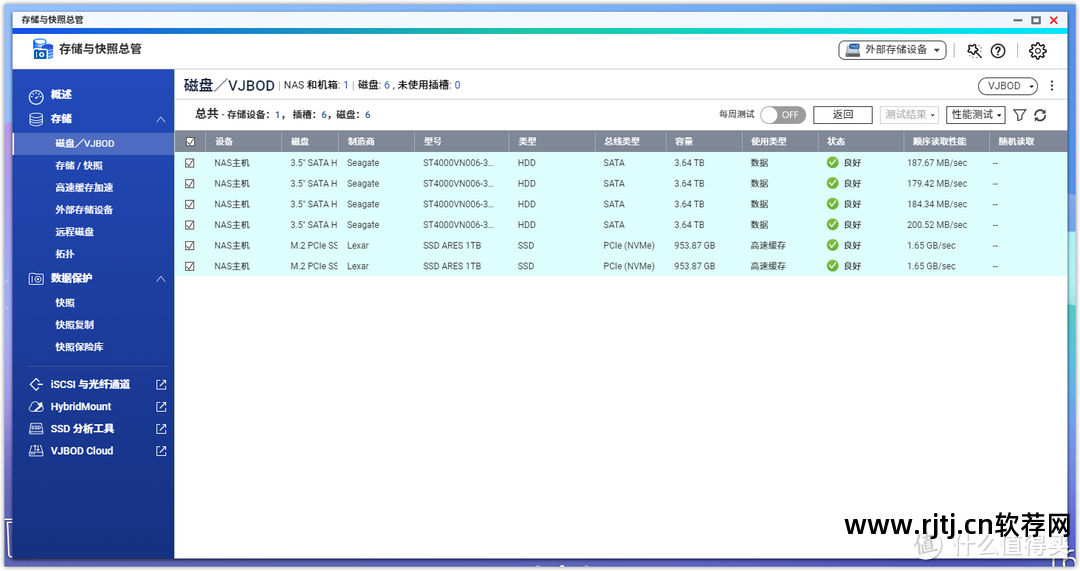Screen dimensions: 1080x571
Task: Open the 性能测试 dropdown
Action: (976, 115)
